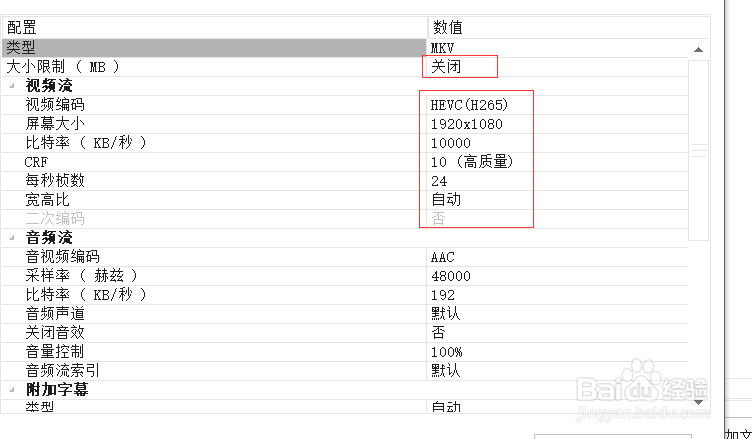Collapse the 附加字幕 section triangle
Viewport: 752px width, 439px height.
coord(11,390)
